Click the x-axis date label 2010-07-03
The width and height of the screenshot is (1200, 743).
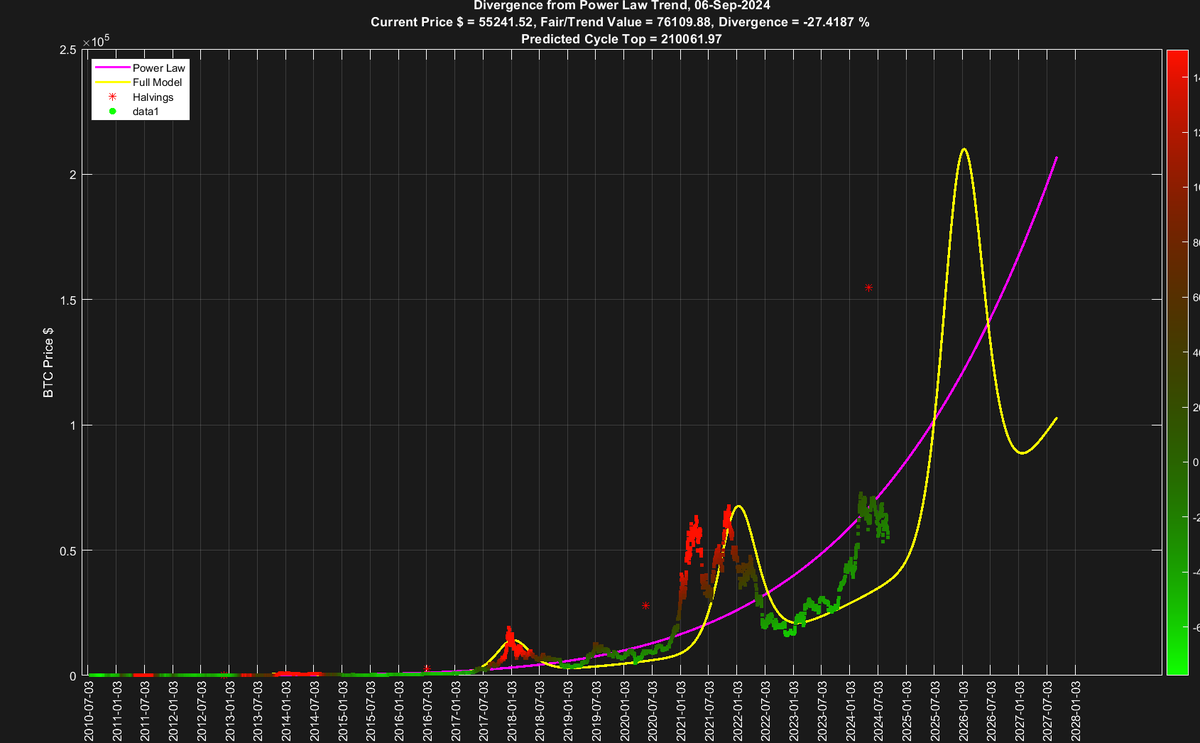pyautogui.click(x=89, y=710)
